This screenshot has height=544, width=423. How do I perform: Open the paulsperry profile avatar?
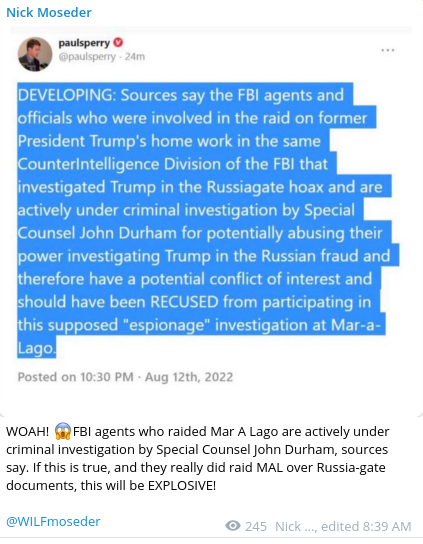click(x=35, y=54)
